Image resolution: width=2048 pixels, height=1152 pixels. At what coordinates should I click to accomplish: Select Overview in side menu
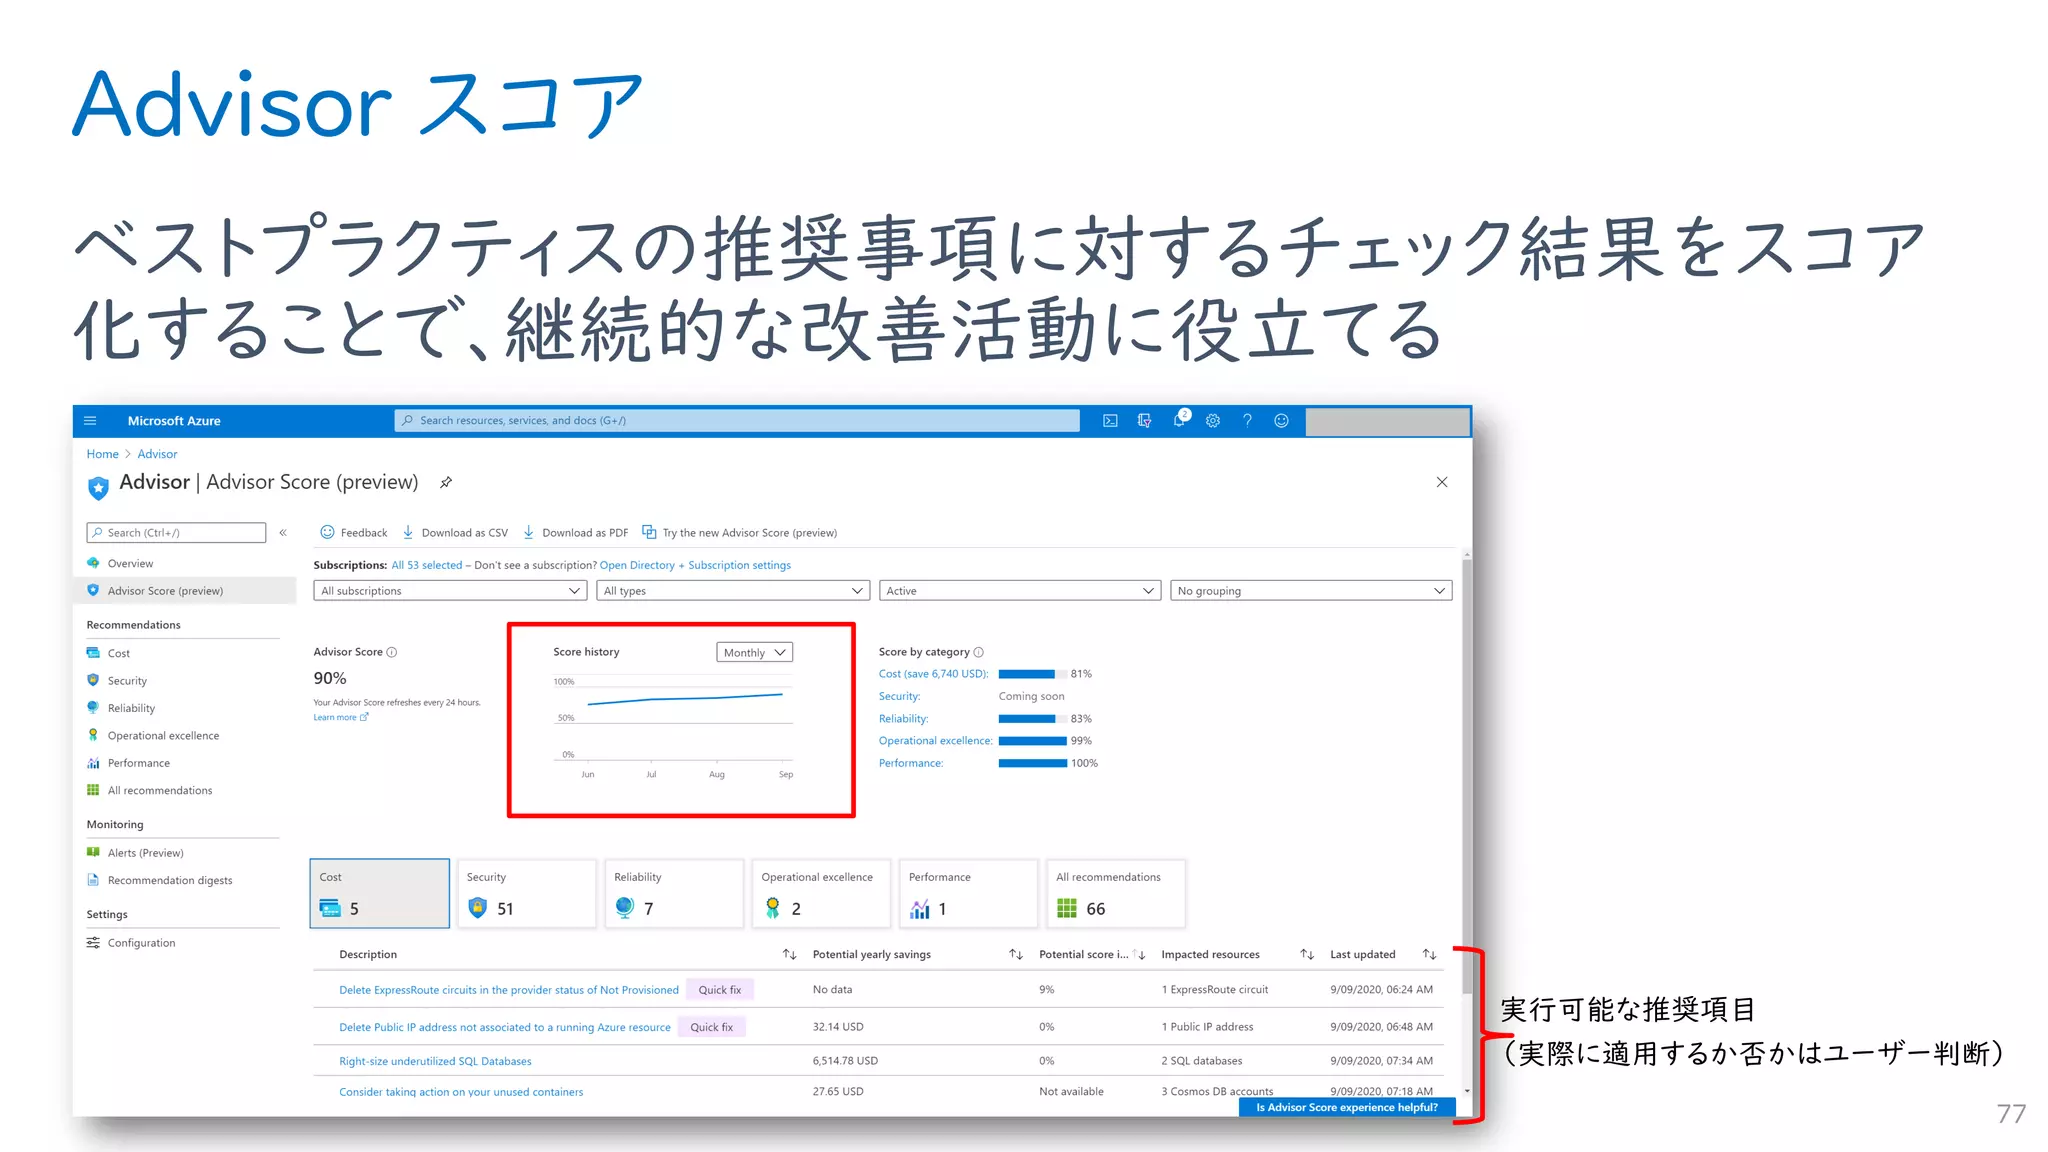pos(130,564)
